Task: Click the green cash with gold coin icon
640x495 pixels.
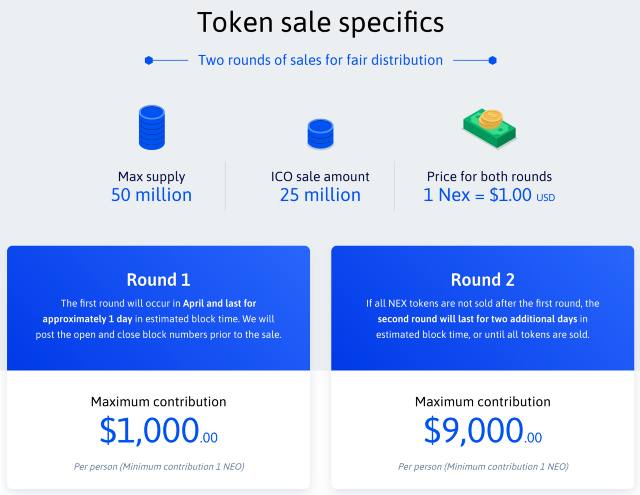Action: 489,128
